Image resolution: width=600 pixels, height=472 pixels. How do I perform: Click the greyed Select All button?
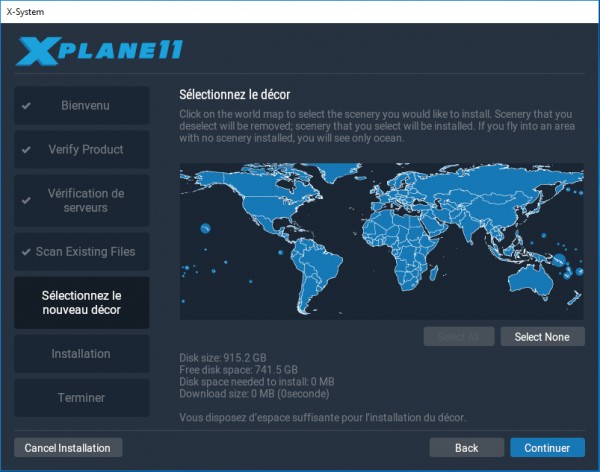(x=459, y=336)
